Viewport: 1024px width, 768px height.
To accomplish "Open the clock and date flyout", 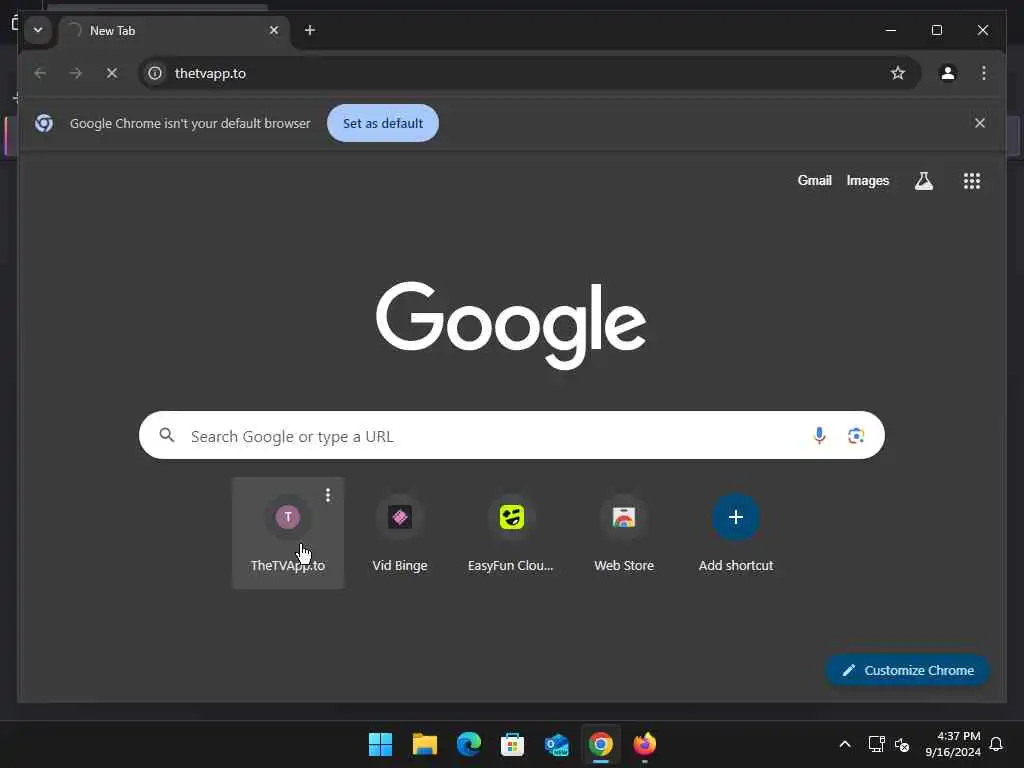I will coord(953,744).
